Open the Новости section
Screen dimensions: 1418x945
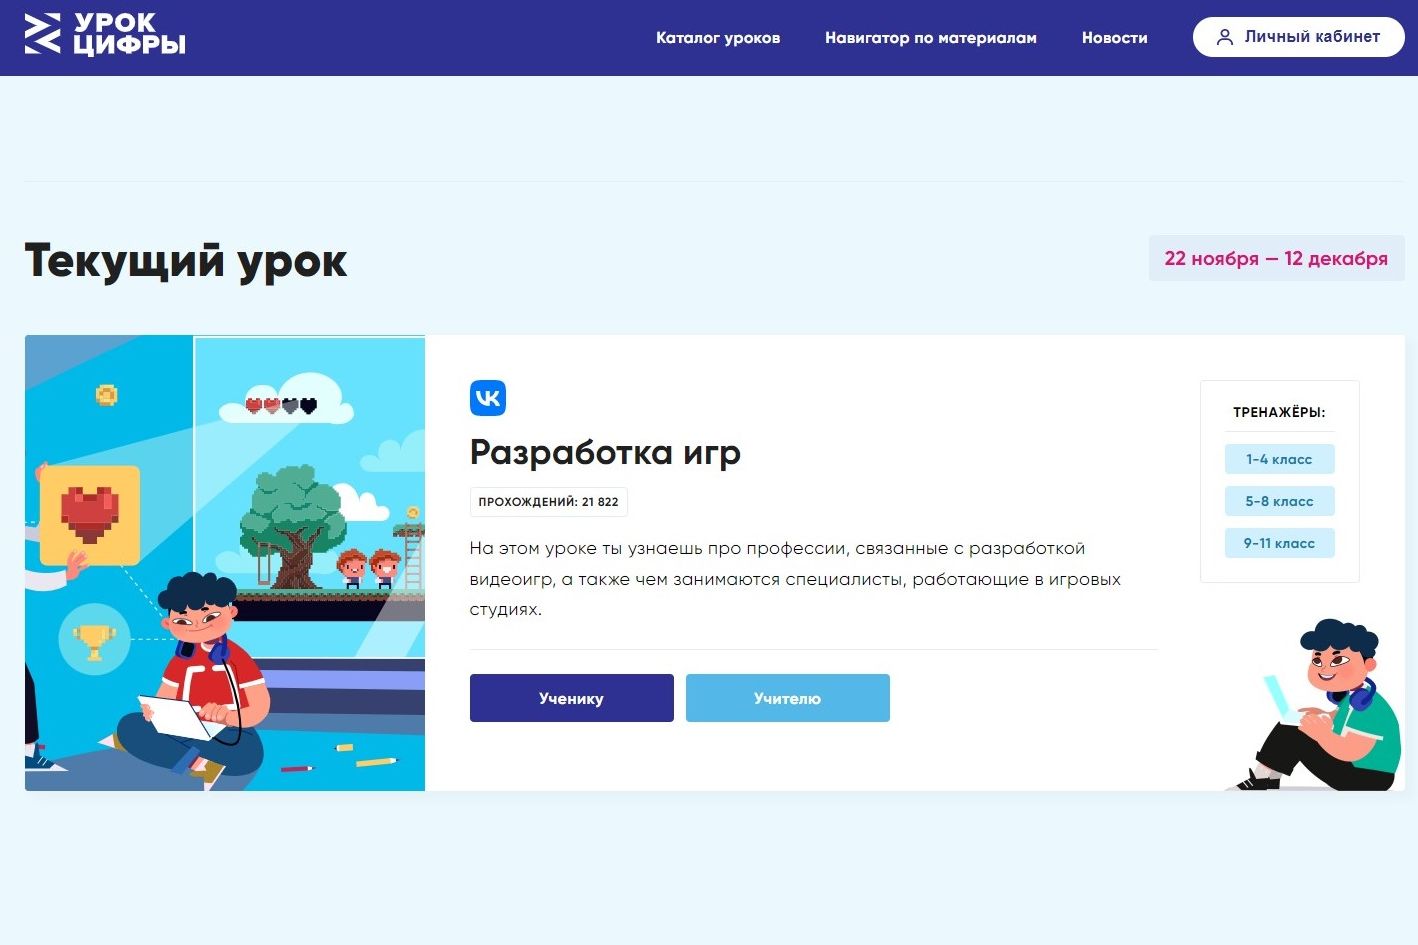click(1114, 38)
